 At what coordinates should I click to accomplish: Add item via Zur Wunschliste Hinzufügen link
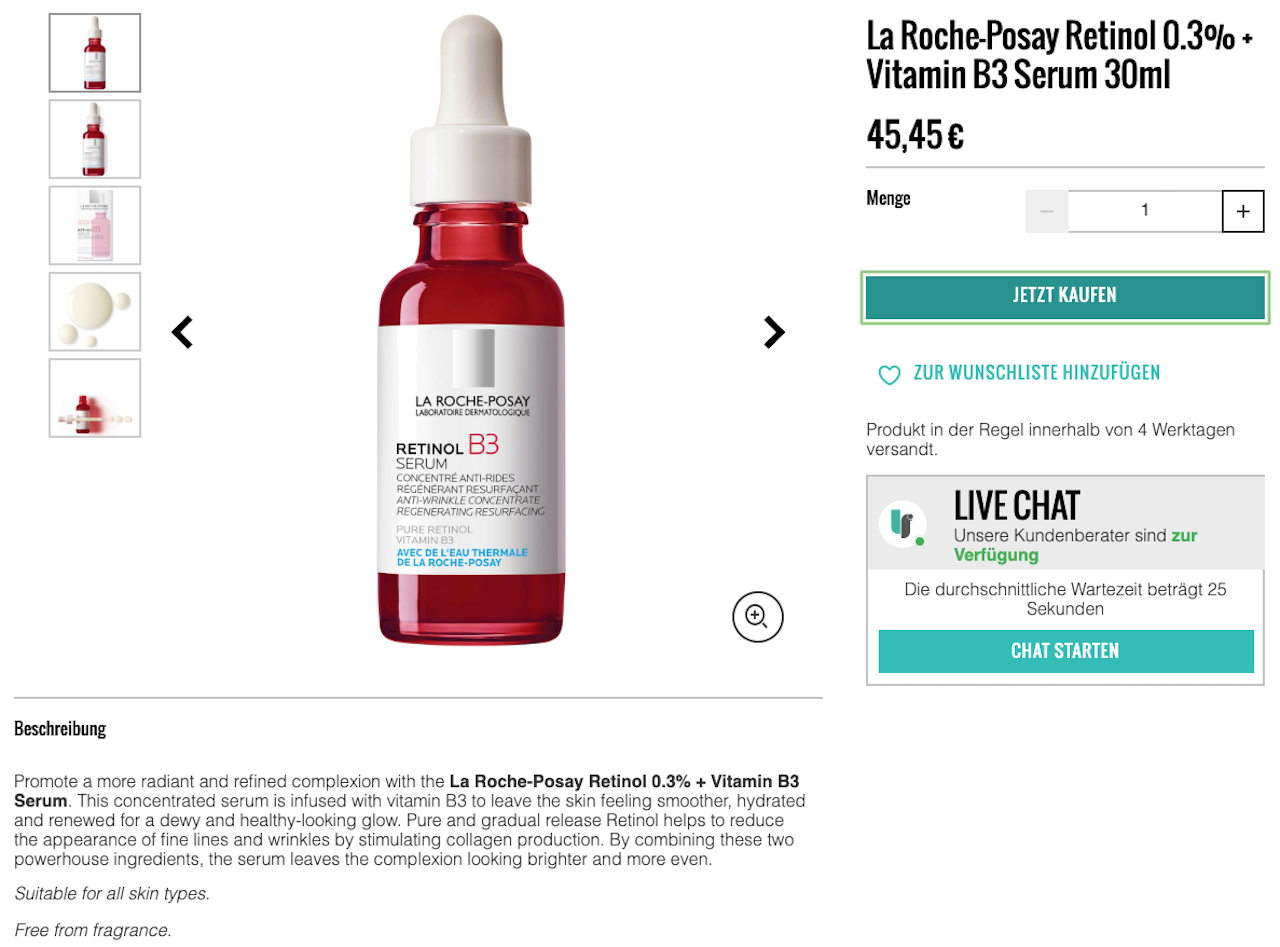[1037, 373]
